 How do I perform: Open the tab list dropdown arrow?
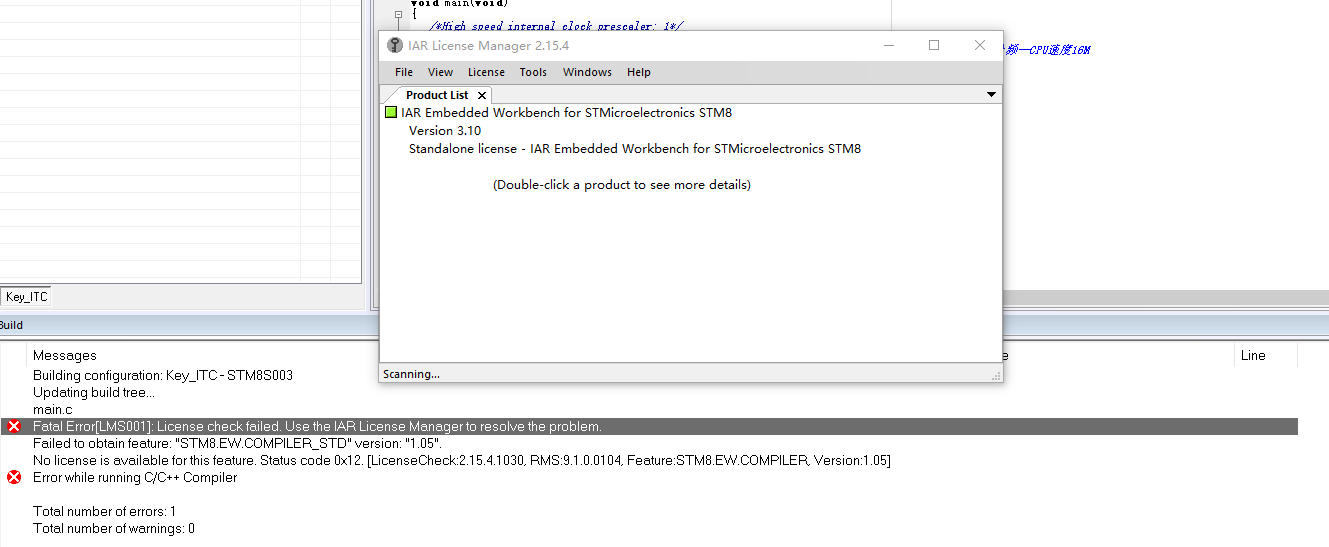click(991, 94)
